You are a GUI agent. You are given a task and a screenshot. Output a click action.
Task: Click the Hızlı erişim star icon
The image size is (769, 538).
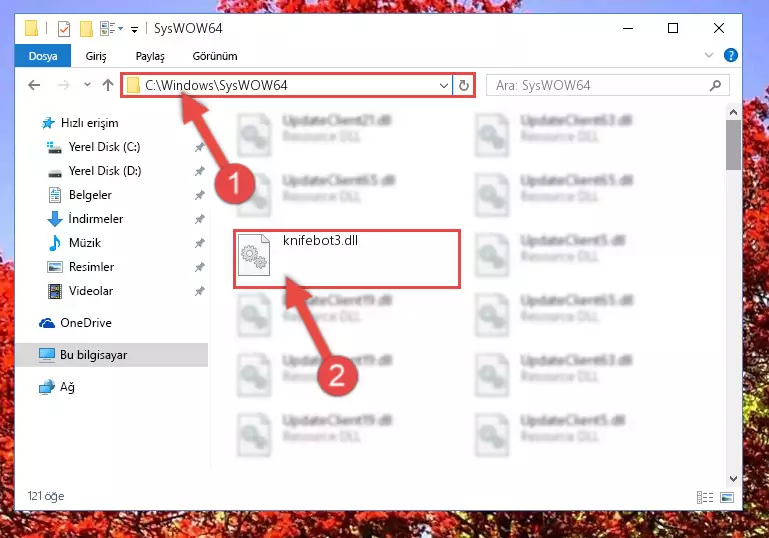point(48,123)
